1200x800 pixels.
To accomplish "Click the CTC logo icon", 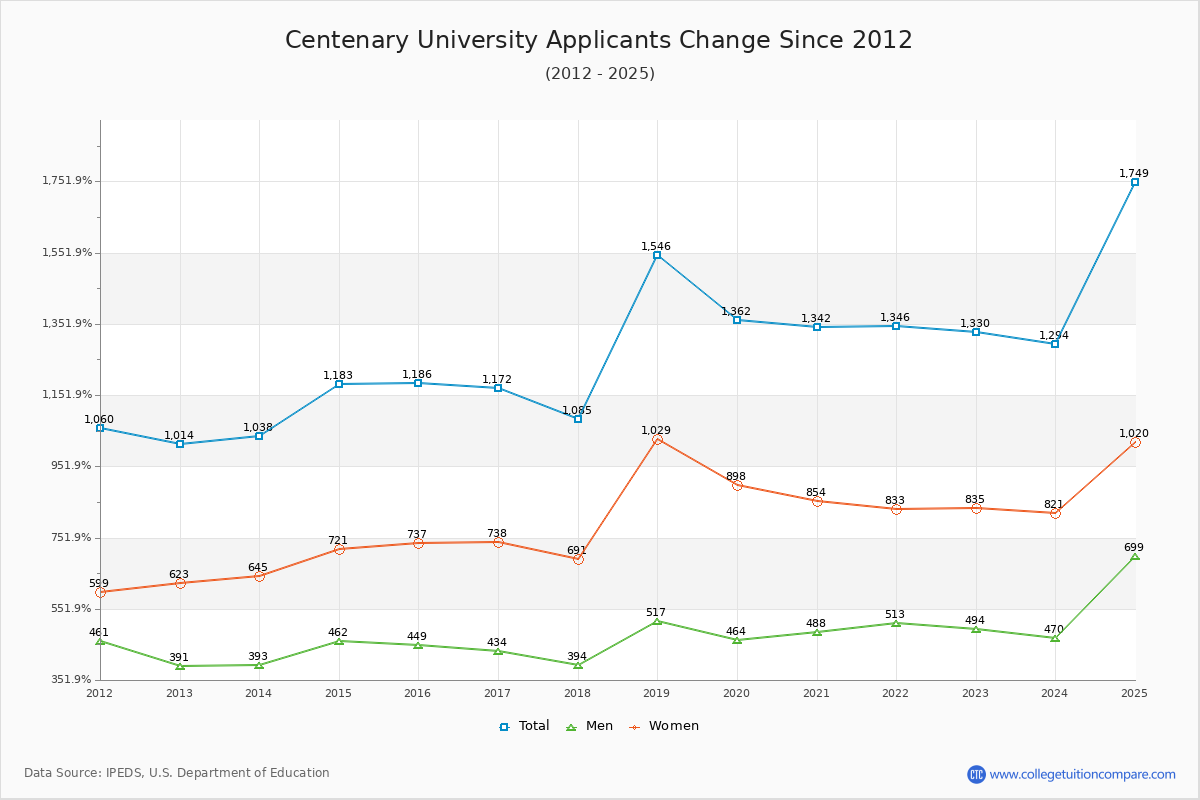I will point(976,774).
